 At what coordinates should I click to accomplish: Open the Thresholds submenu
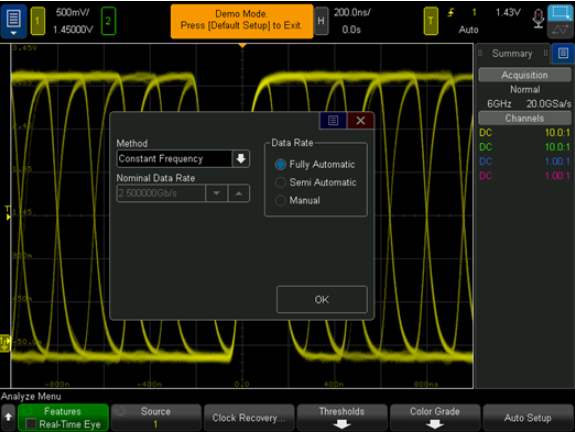(x=342, y=417)
